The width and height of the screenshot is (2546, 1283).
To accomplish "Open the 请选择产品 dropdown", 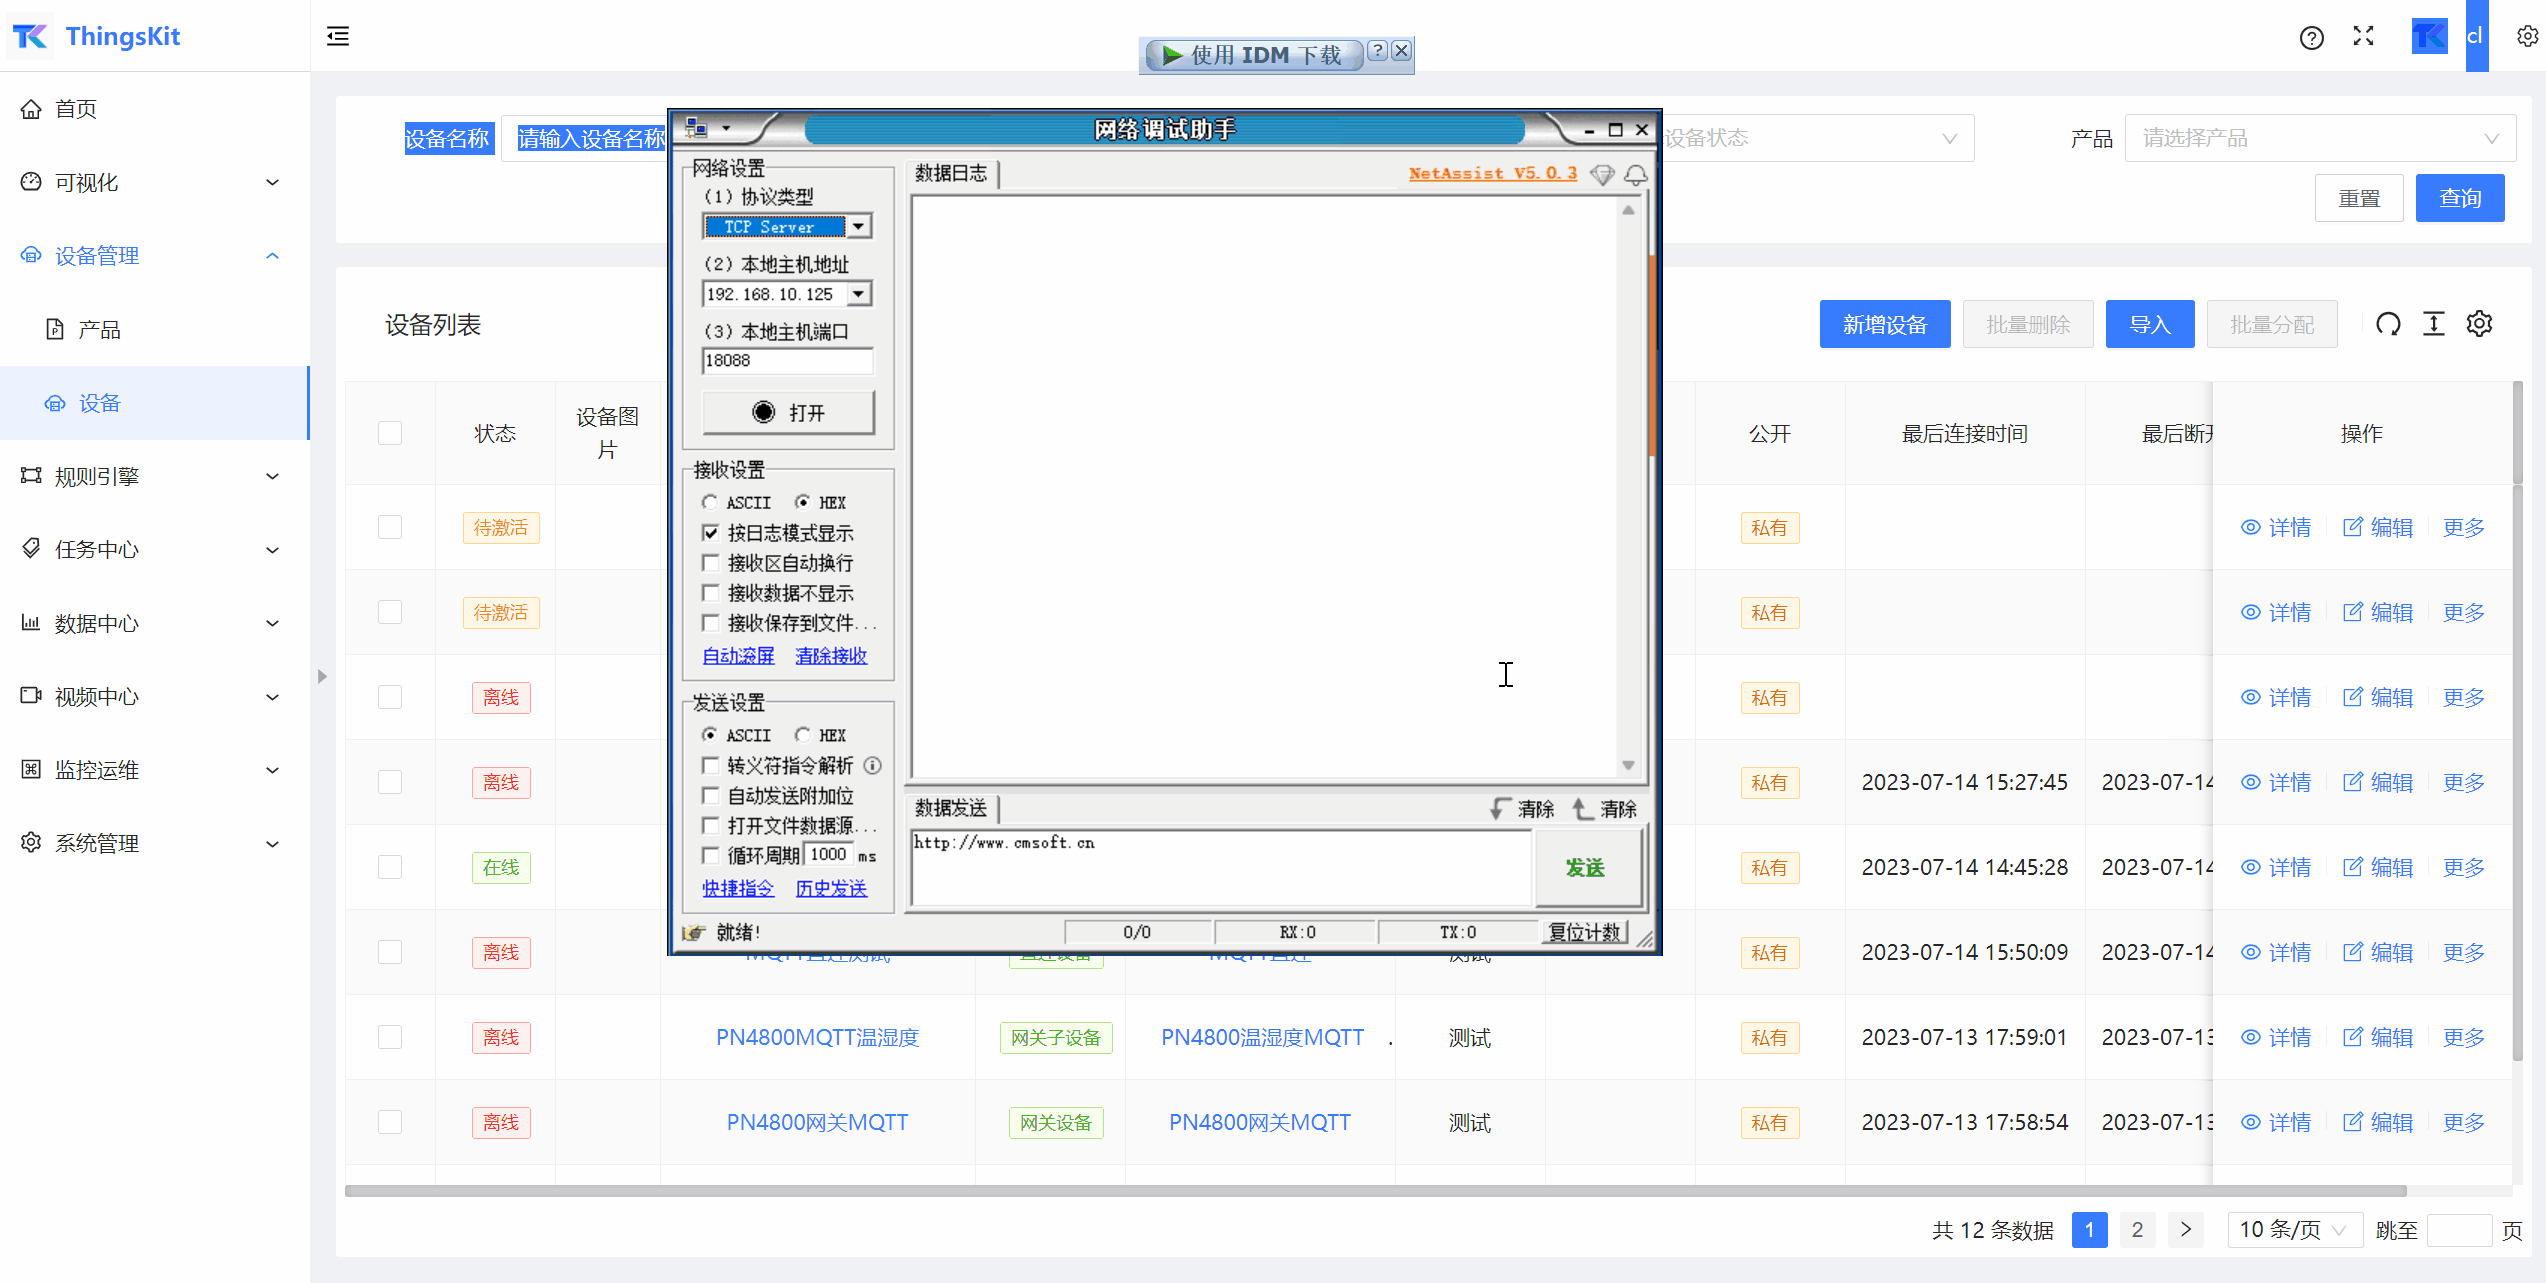I will (x=2320, y=138).
